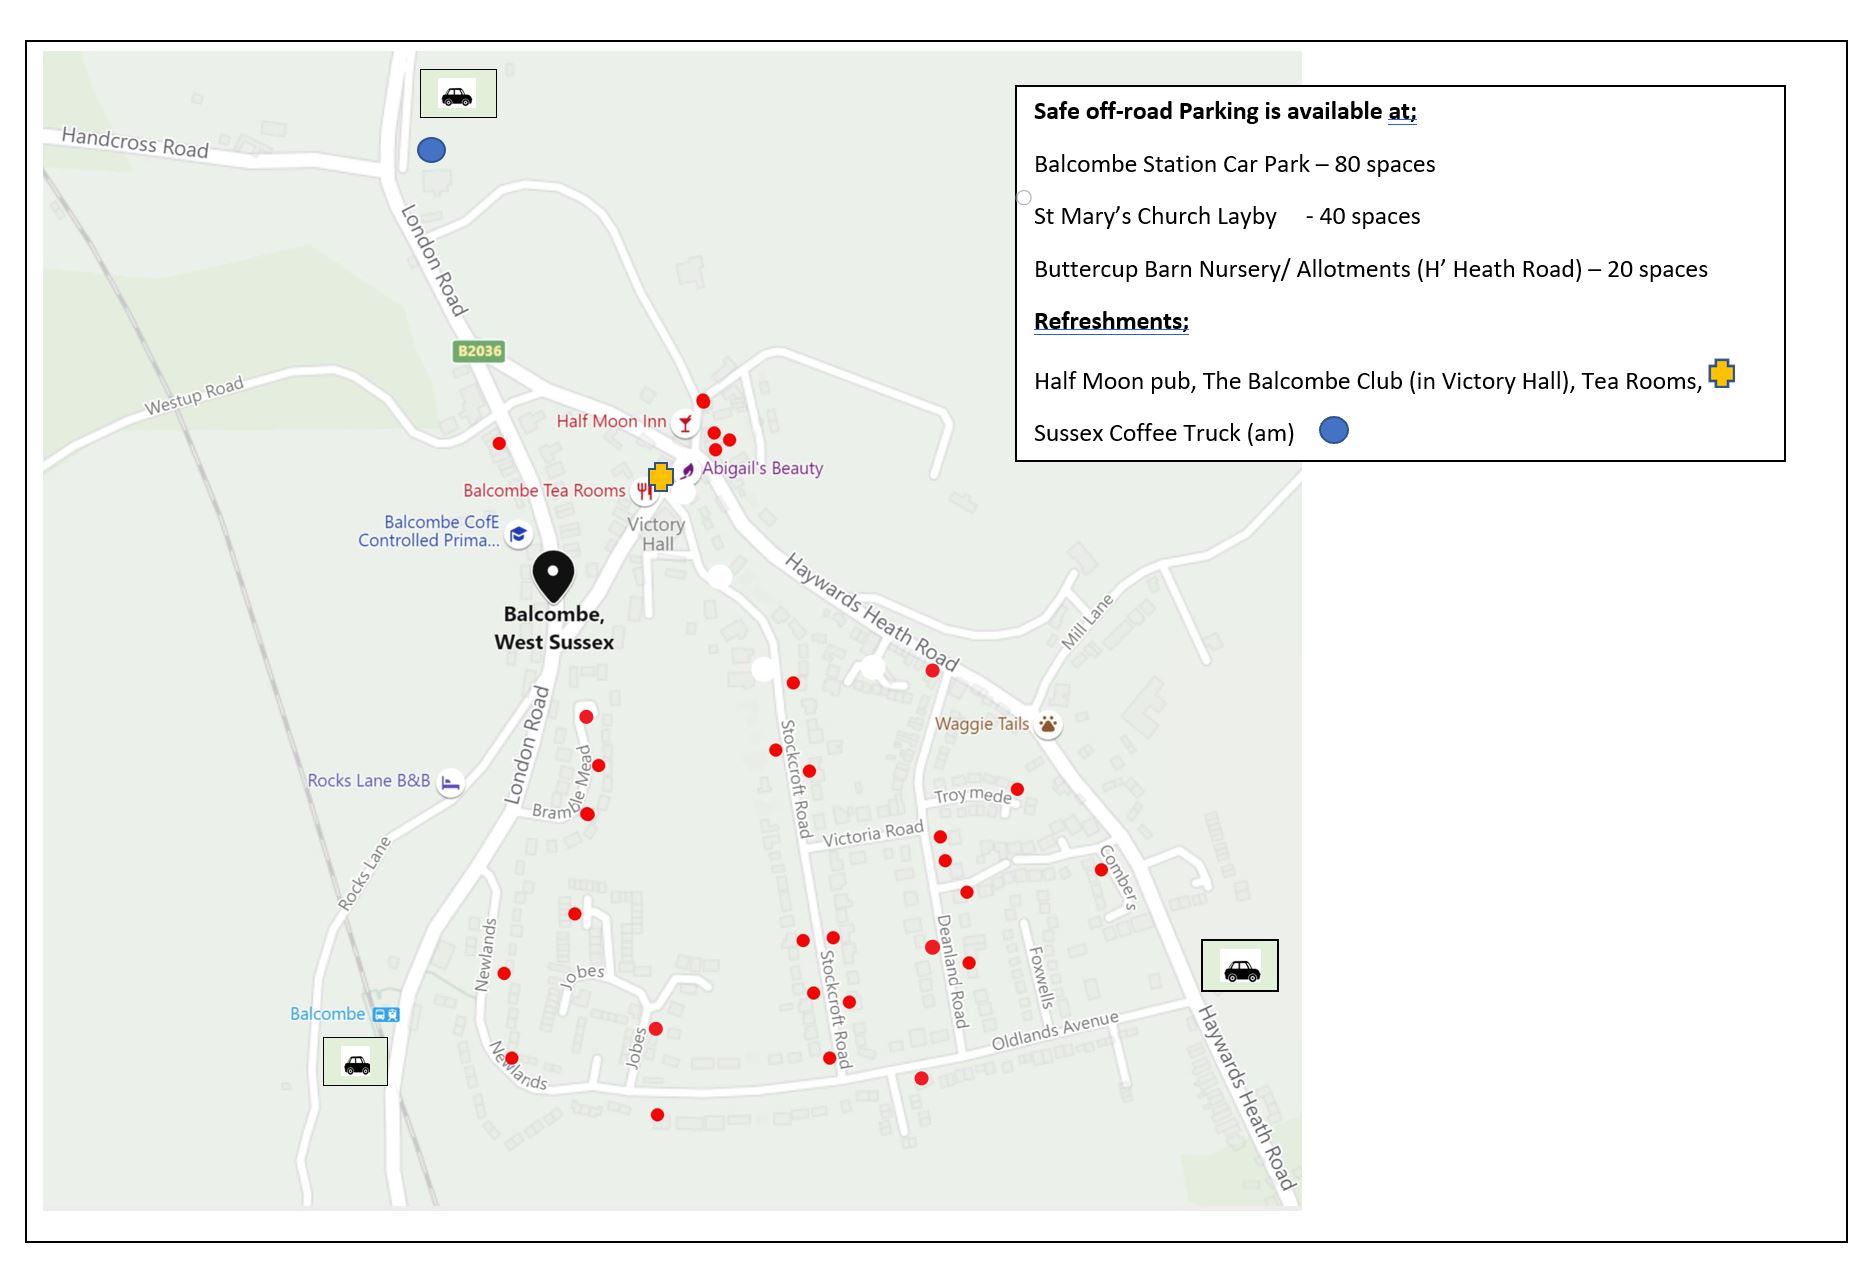Open the Balcombe railway station icon
Screen dimensions: 1874x1275
385,1014
